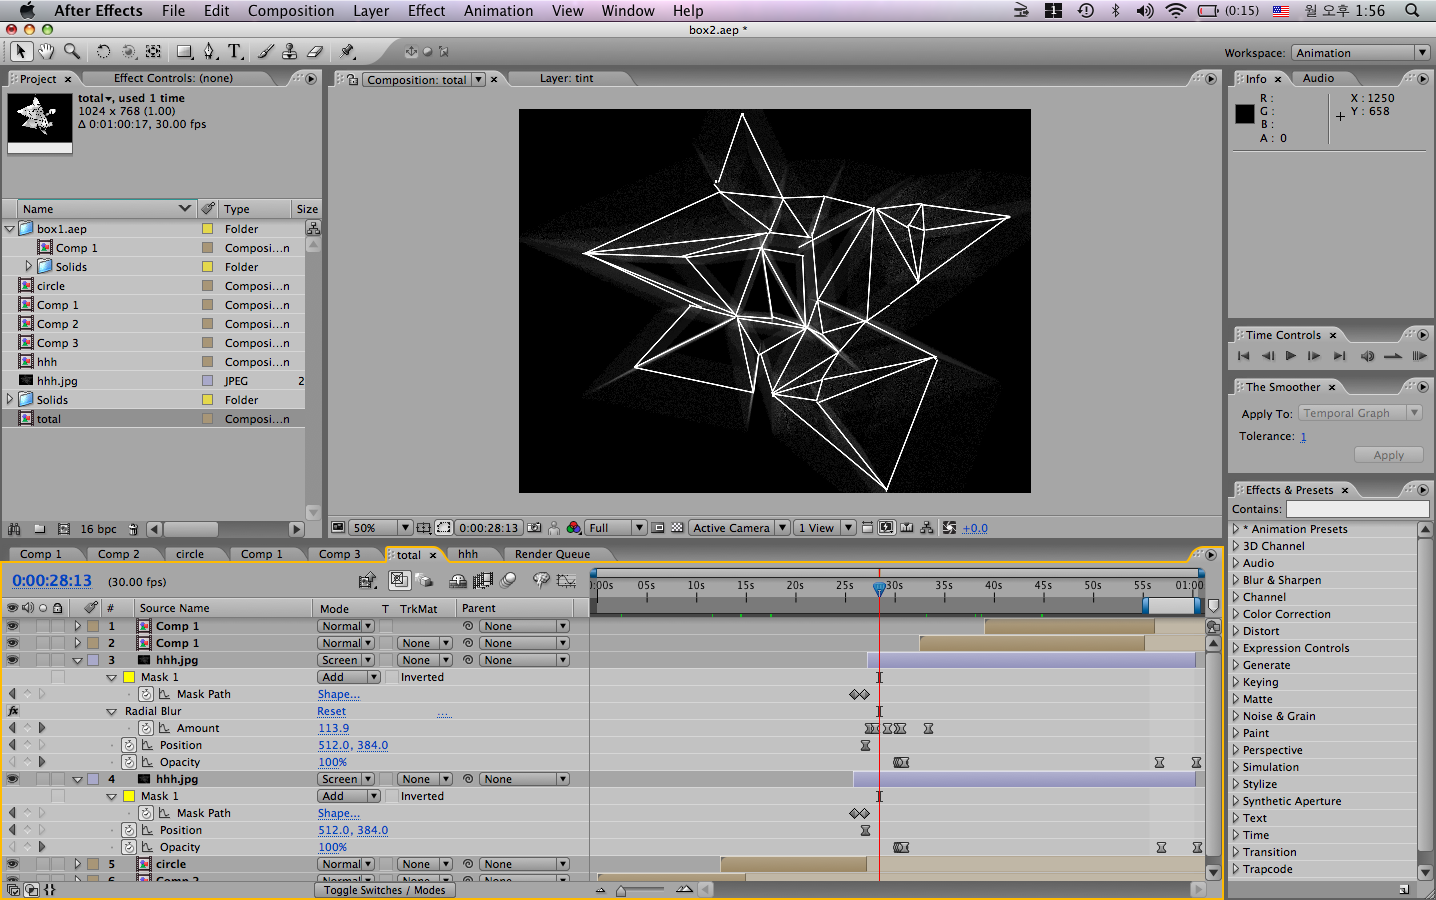Screen dimensions: 1436x900
Task: Choose the Horizontal Type tool
Action: coord(235,51)
